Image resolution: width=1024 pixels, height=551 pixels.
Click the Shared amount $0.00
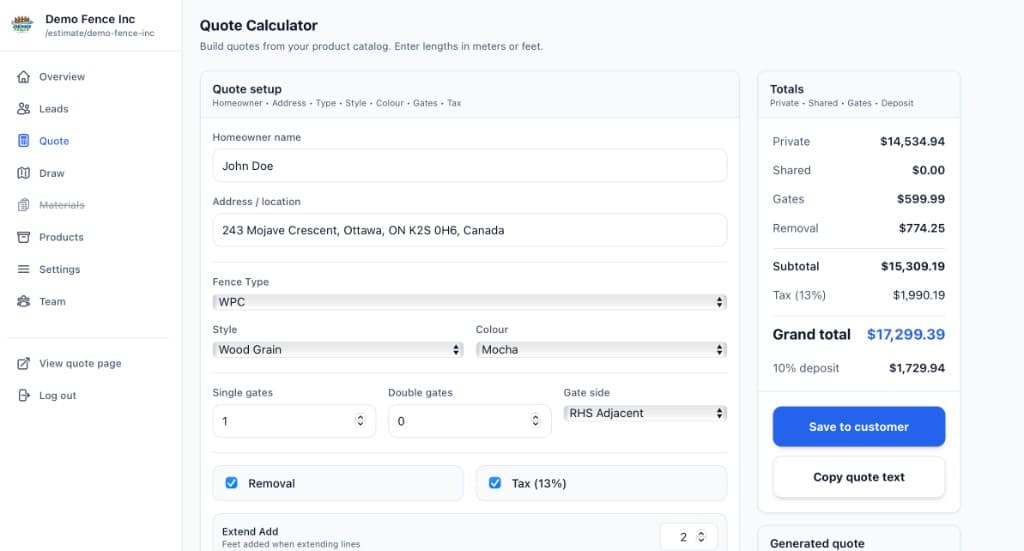[929, 170]
